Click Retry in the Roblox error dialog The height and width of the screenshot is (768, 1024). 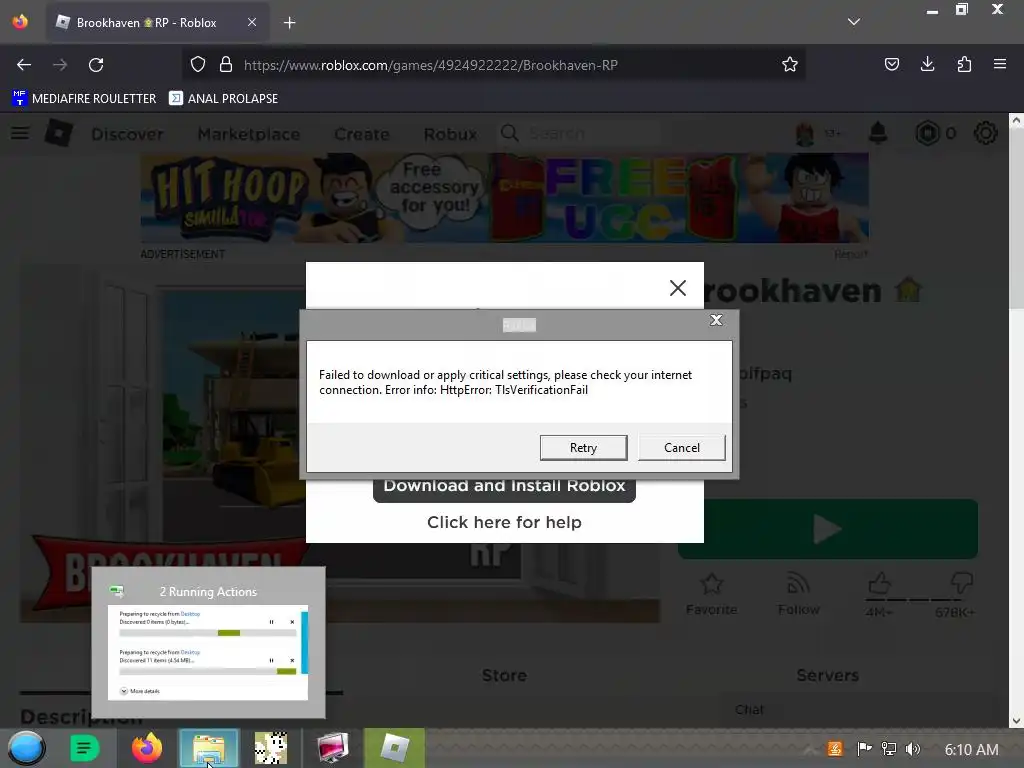tap(583, 447)
